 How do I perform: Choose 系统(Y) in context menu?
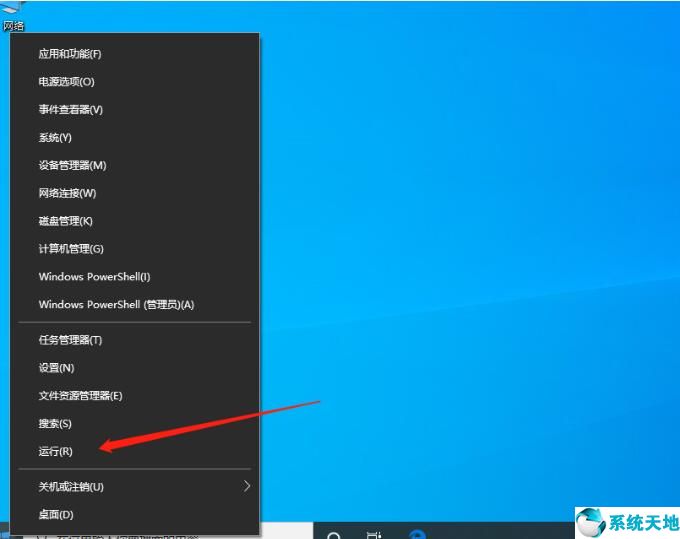point(134,138)
